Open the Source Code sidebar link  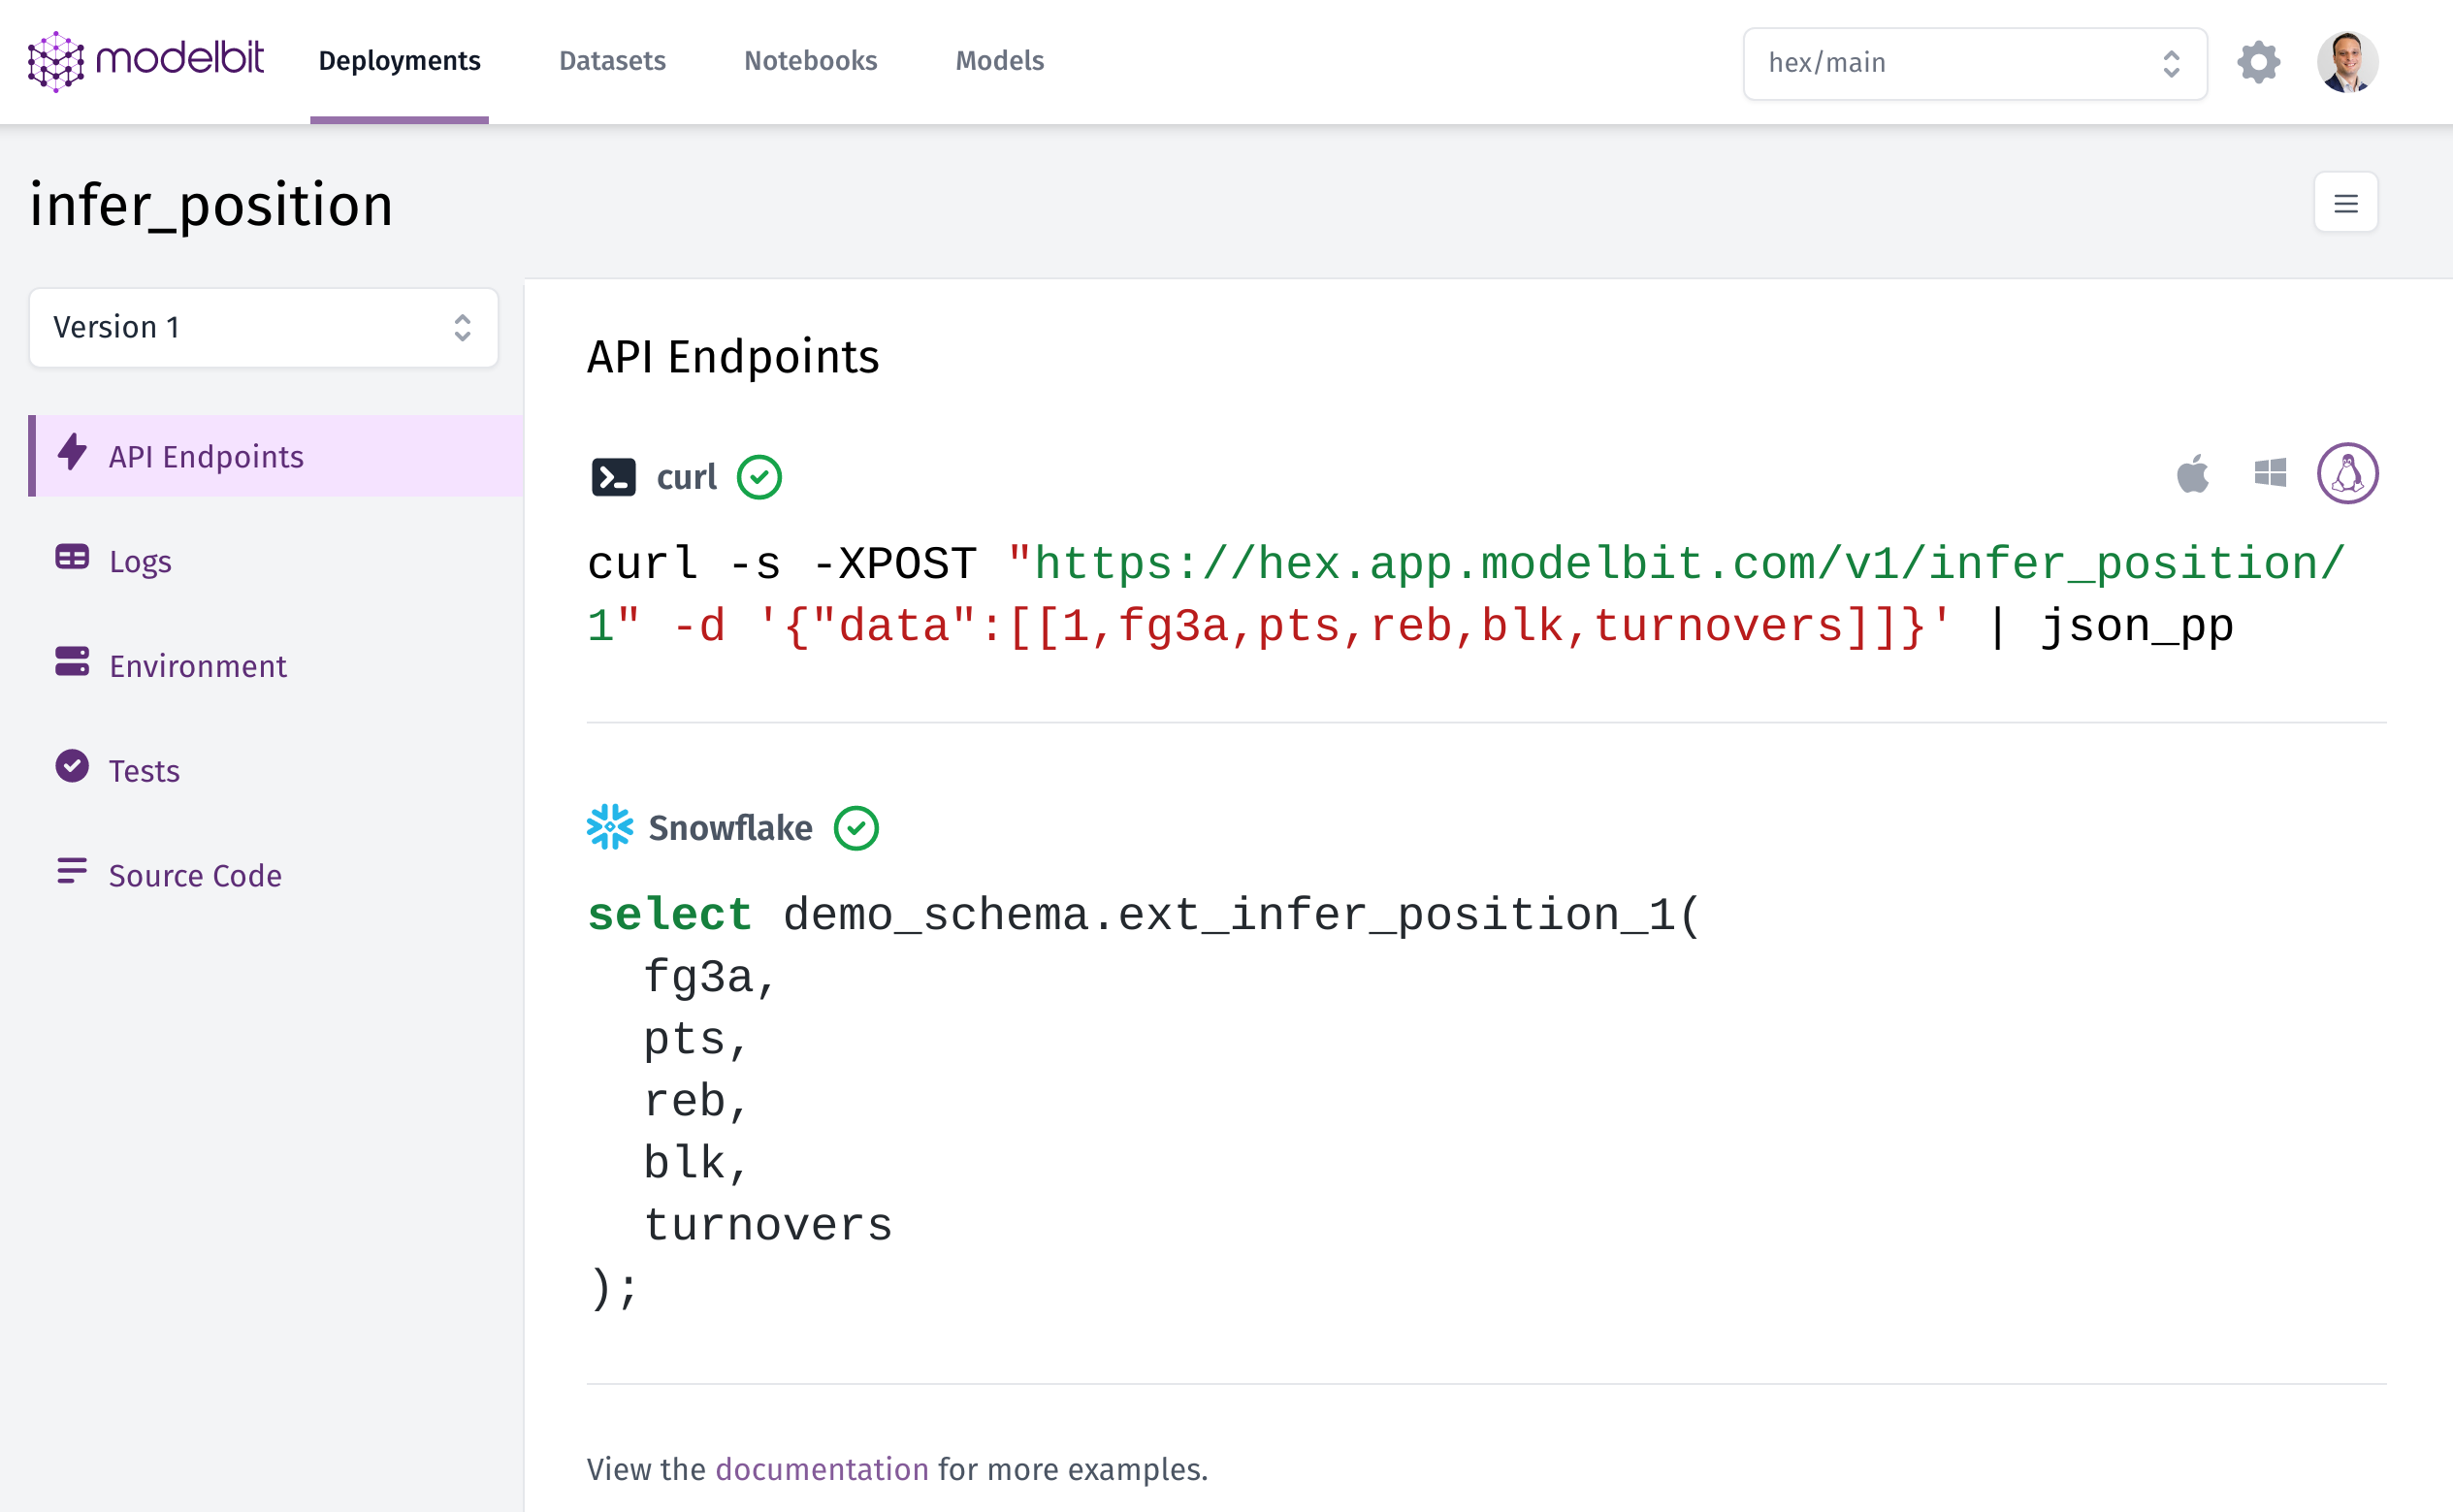195,875
